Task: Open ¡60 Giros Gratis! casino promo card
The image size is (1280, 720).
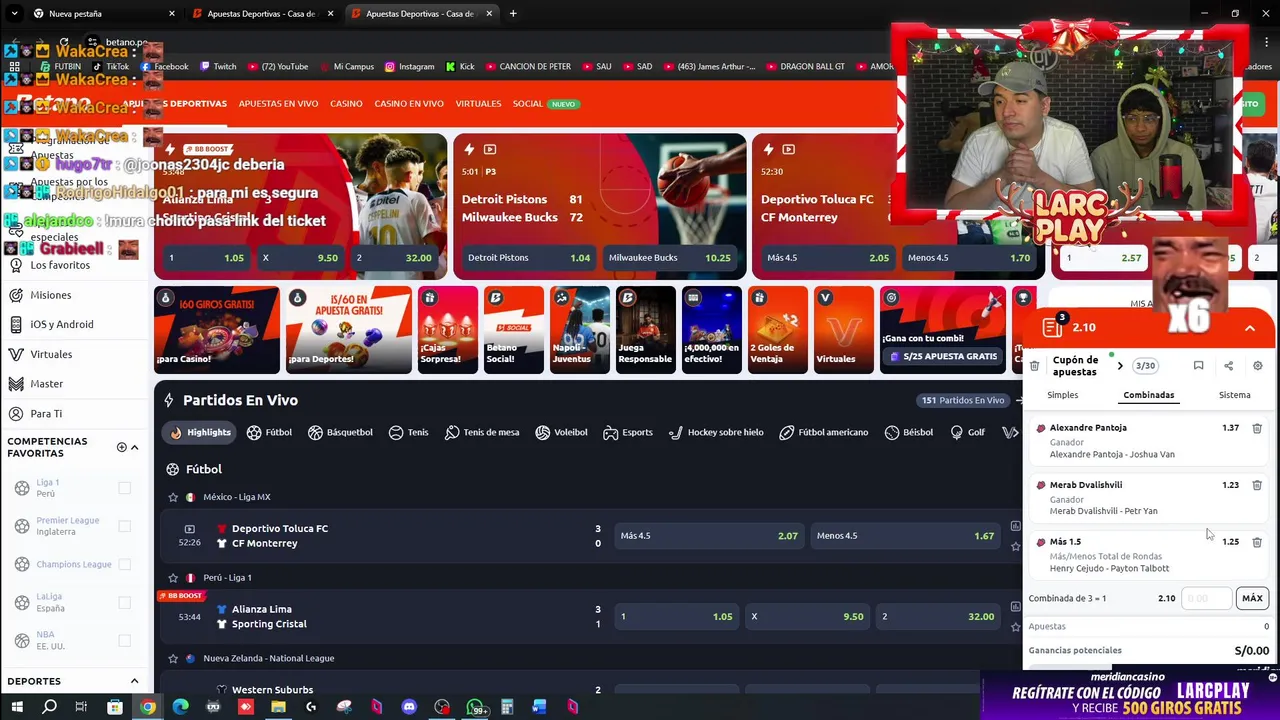Action: [217, 330]
